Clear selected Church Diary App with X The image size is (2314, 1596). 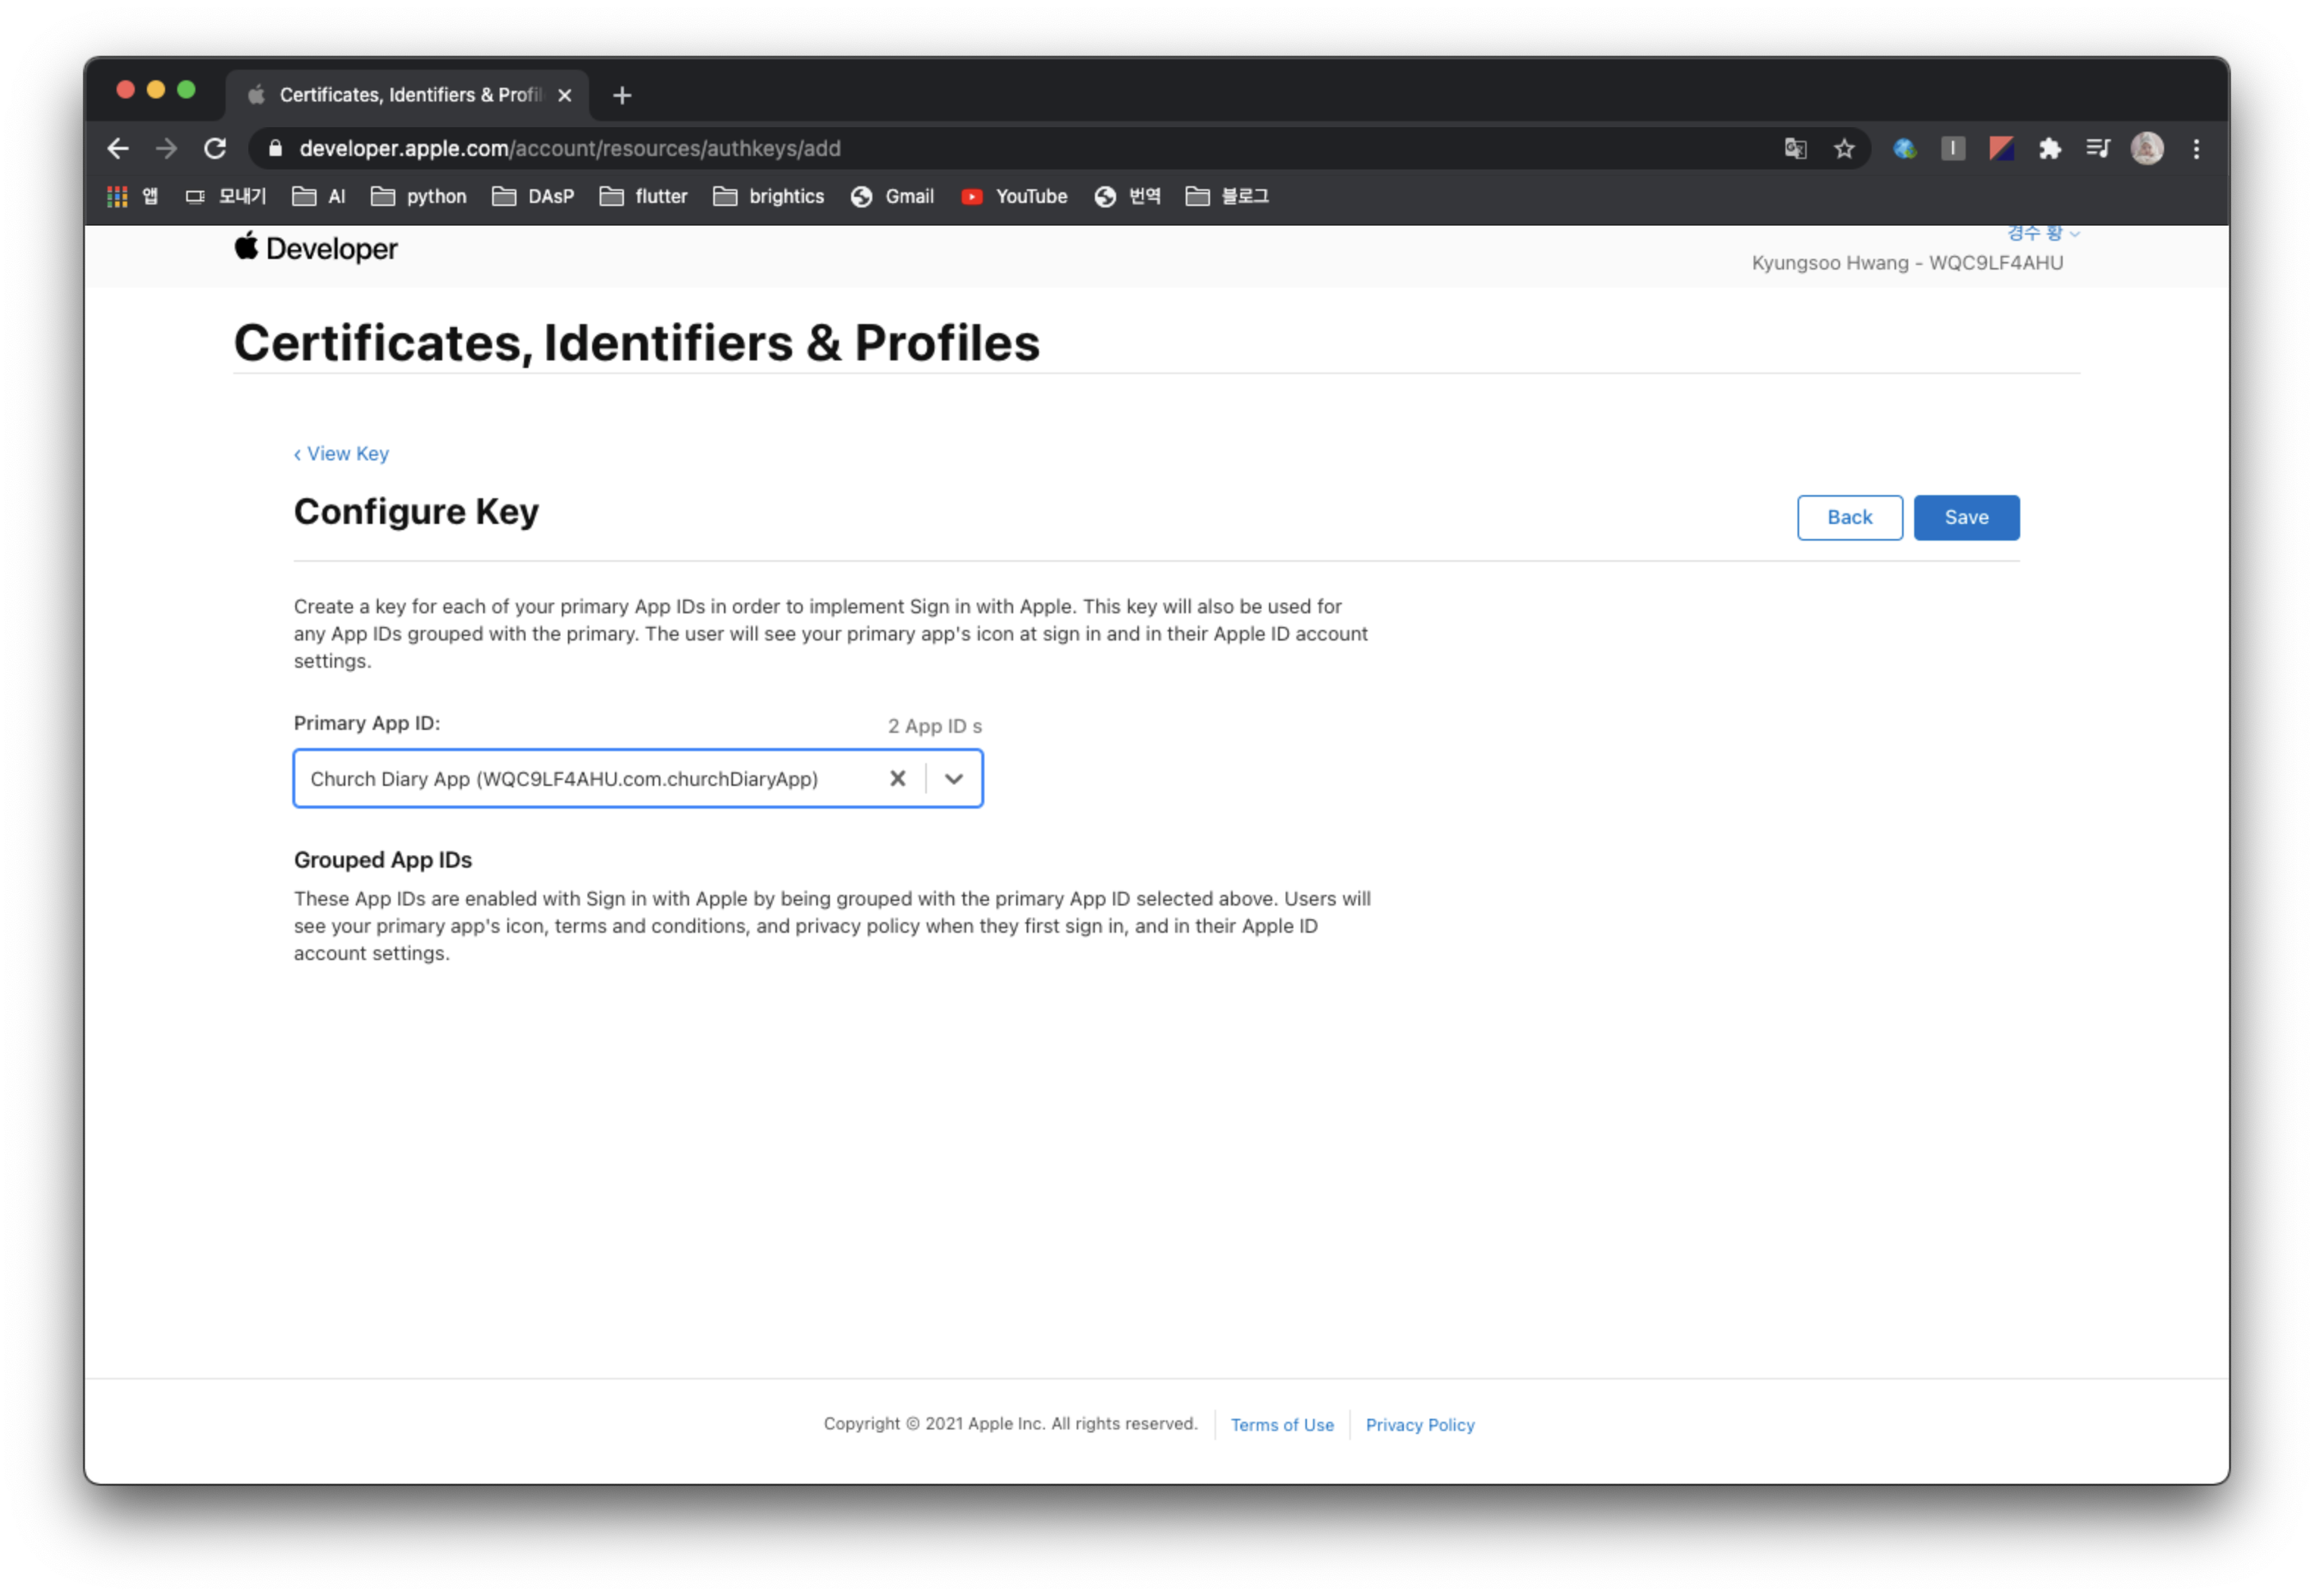click(897, 778)
